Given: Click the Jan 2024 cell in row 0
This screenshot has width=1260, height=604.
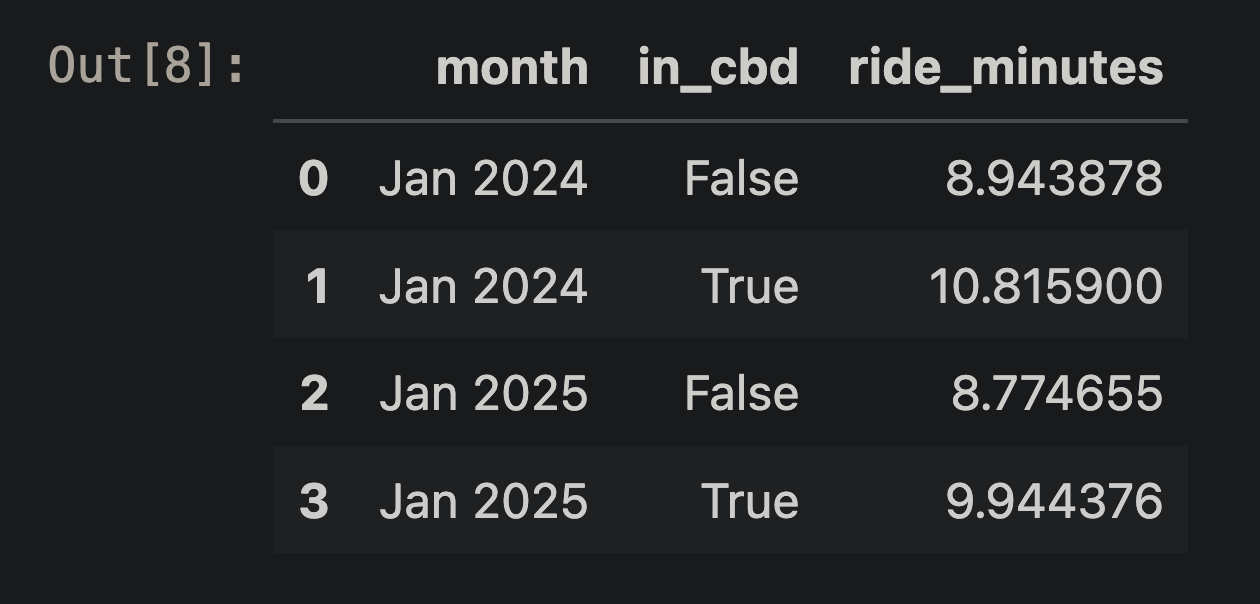Looking at the screenshot, I should (483, 179).
